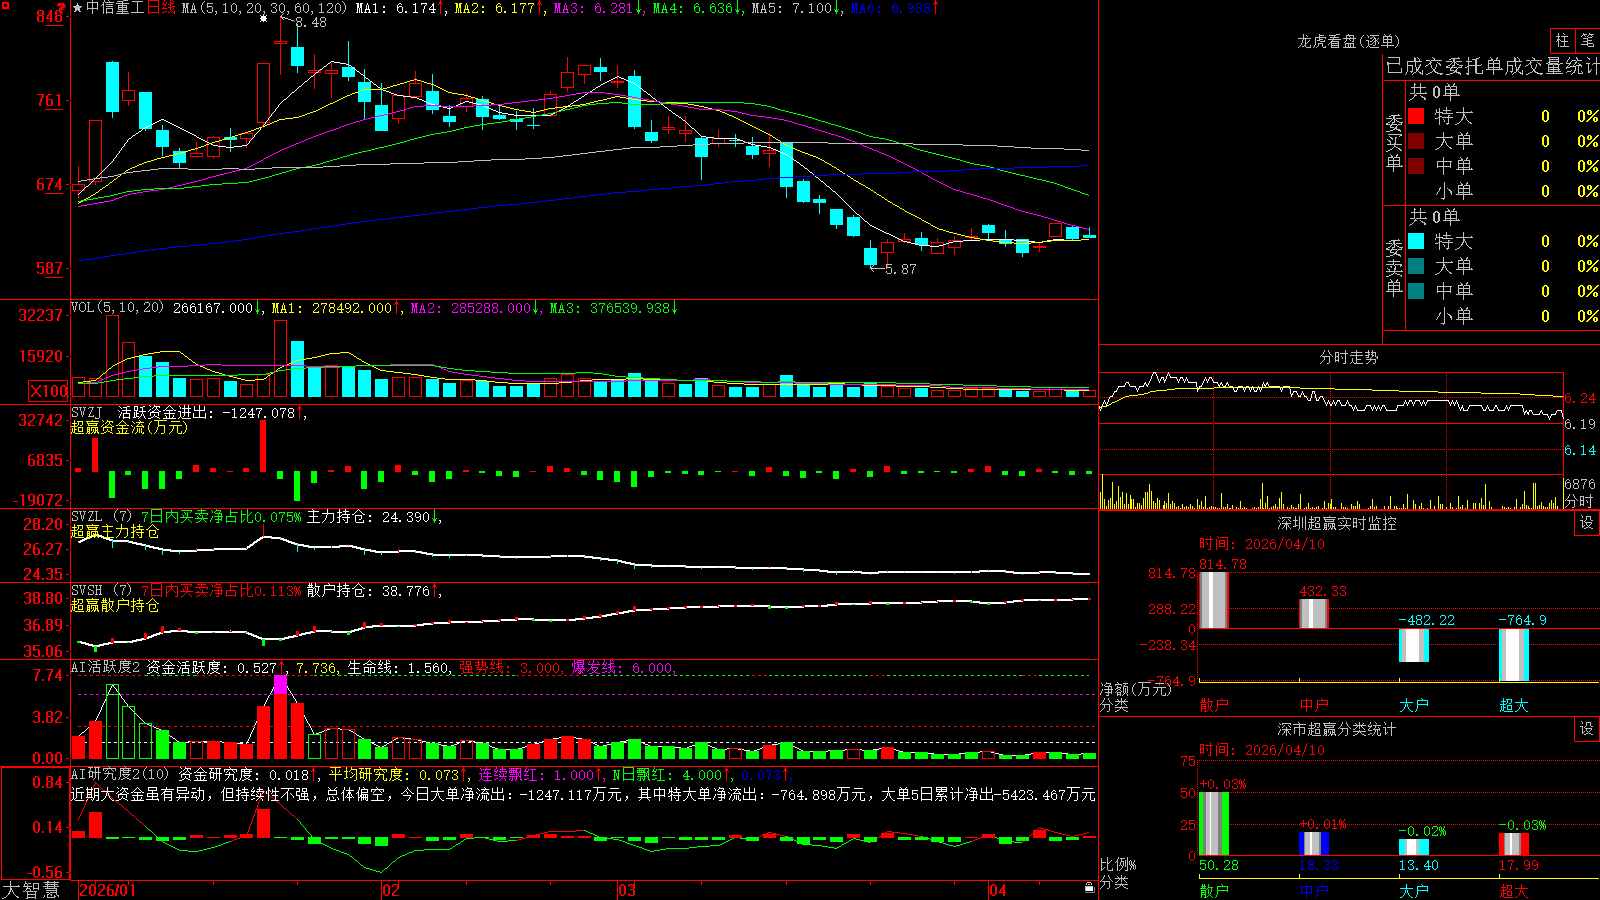Click 时间: 2026/04/10 in 深圳超赢实时监控
Screen dimensions: 1600x900
[x=1262, y=544]
